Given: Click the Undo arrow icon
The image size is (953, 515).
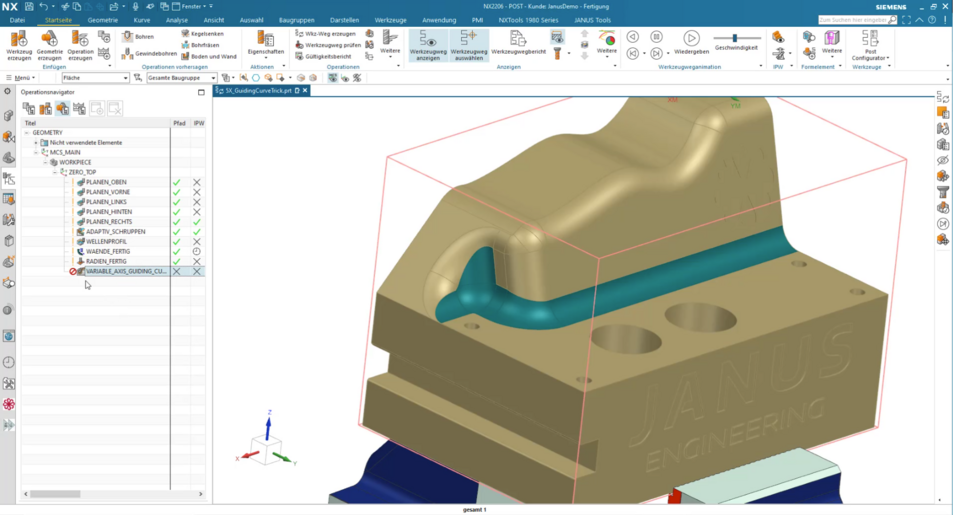Looking at the screenshot, I should (43, 6).
